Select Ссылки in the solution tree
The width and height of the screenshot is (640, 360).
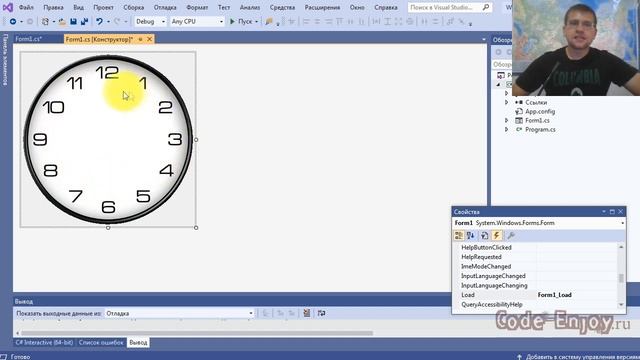(x=536, y=102)
